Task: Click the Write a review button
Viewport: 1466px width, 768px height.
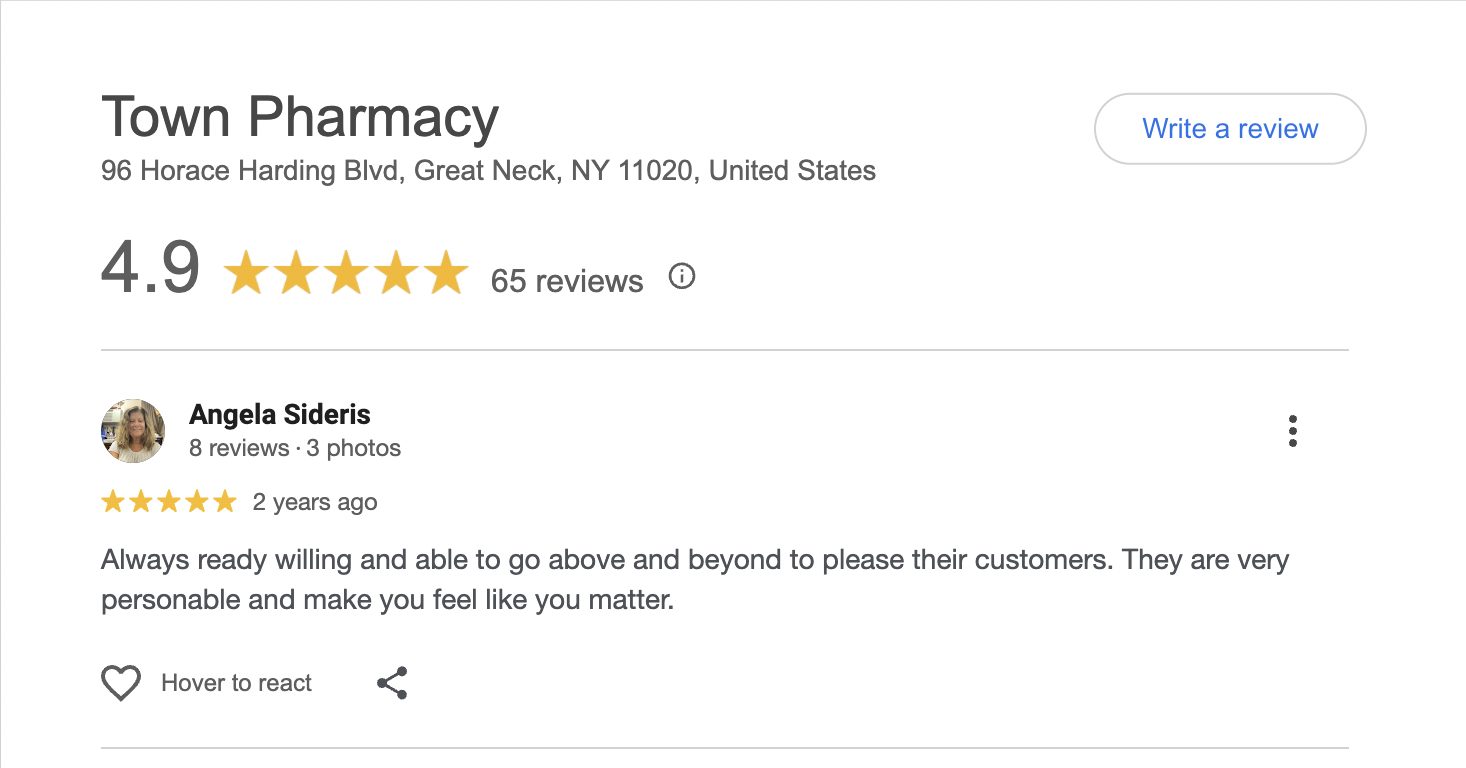Action: tap(1230, 129)
